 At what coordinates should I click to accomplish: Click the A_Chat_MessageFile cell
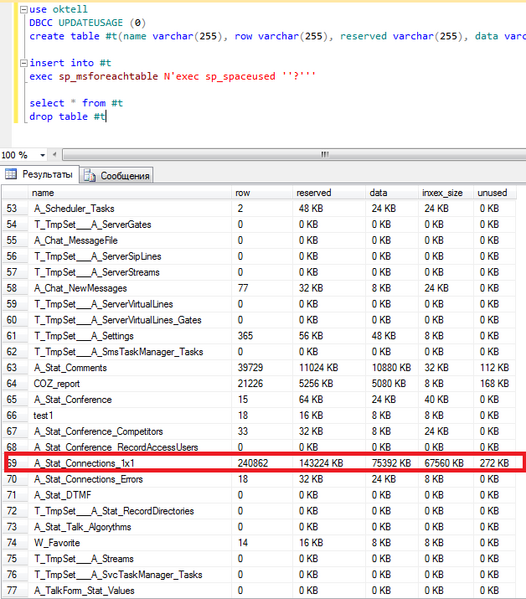pyautogui.click(x=130, y=241)
